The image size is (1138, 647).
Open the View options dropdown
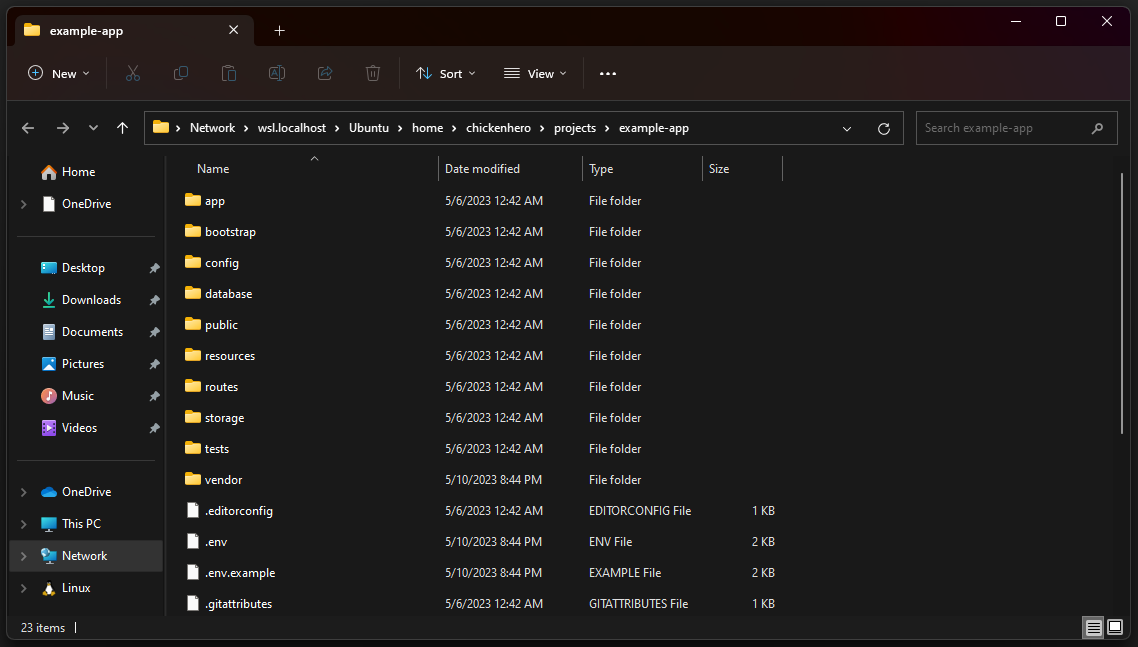coord(535,73)
